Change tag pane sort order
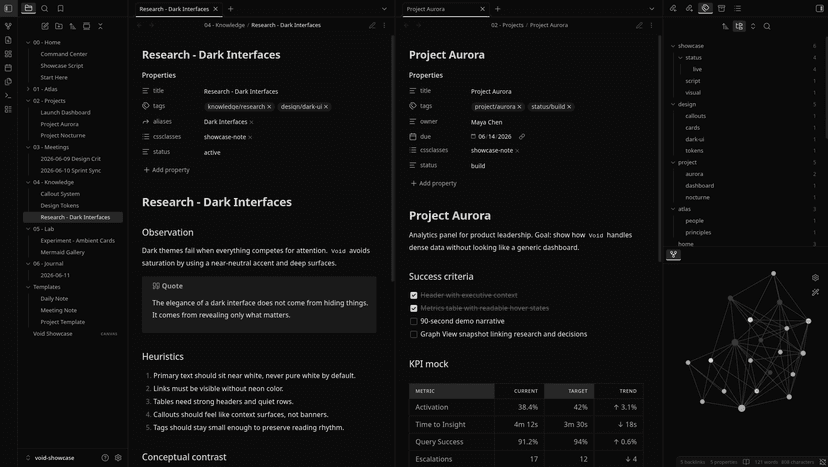The image size is (828, 467). (x=726, y=26)
